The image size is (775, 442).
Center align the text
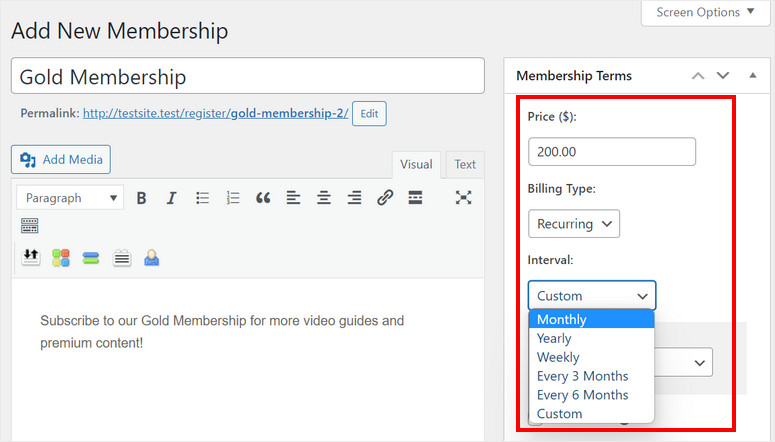point(324,198)
